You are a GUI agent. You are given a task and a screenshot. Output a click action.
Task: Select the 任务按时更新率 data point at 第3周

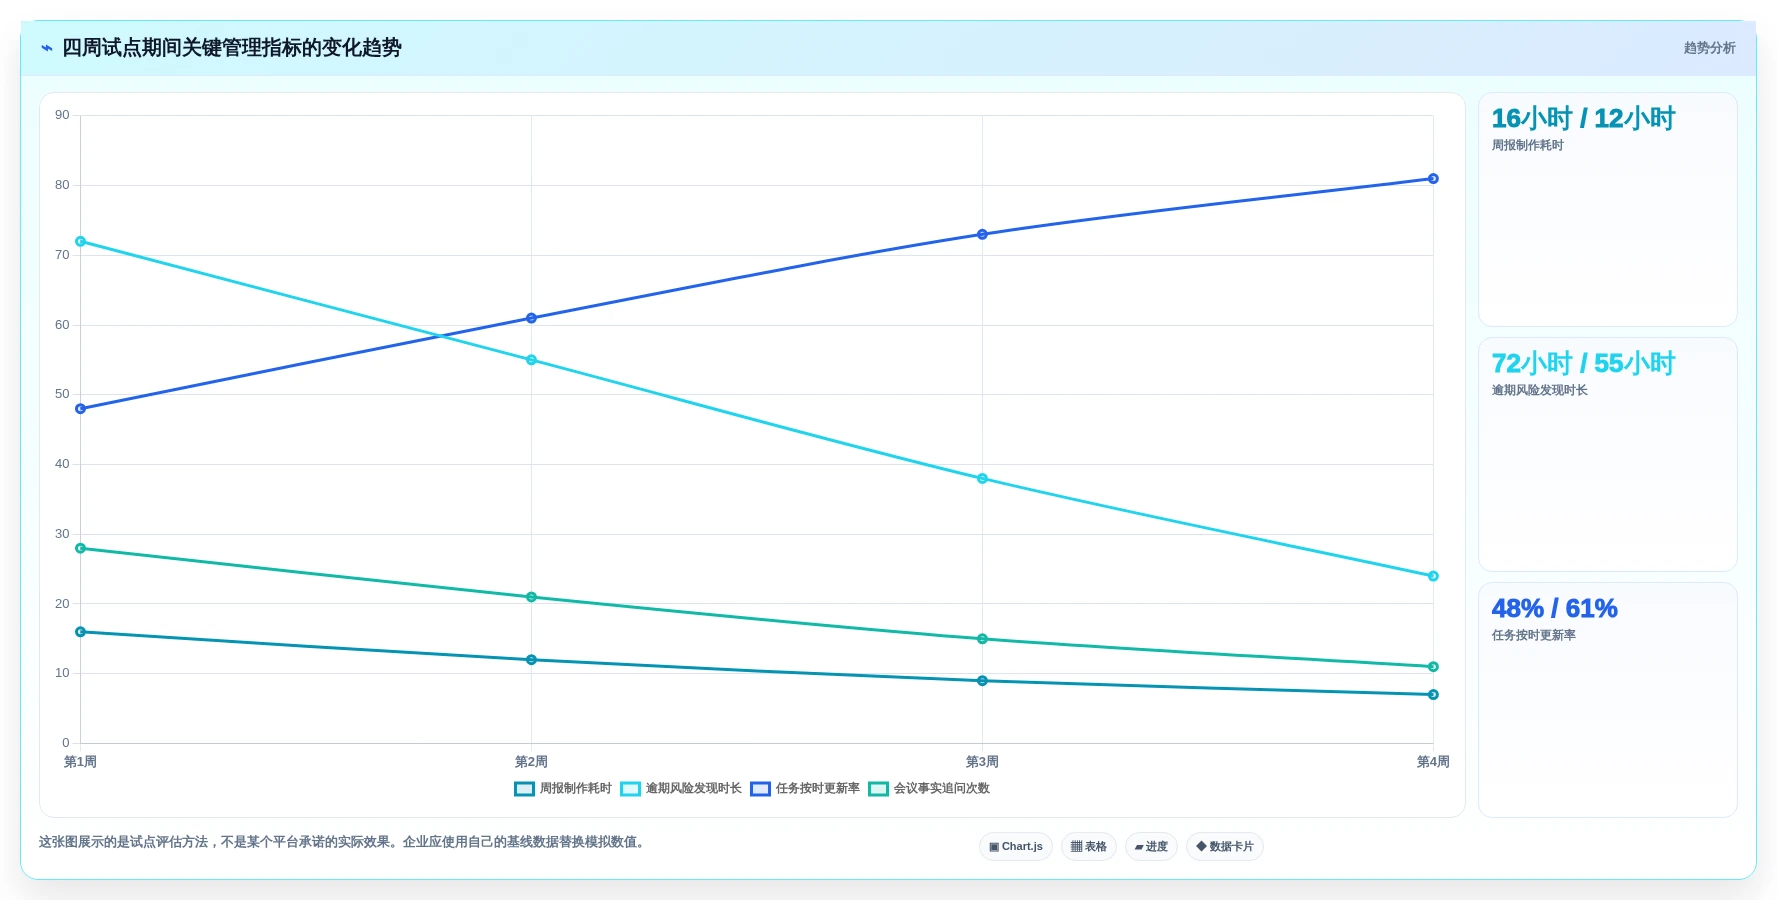point(982,235)
